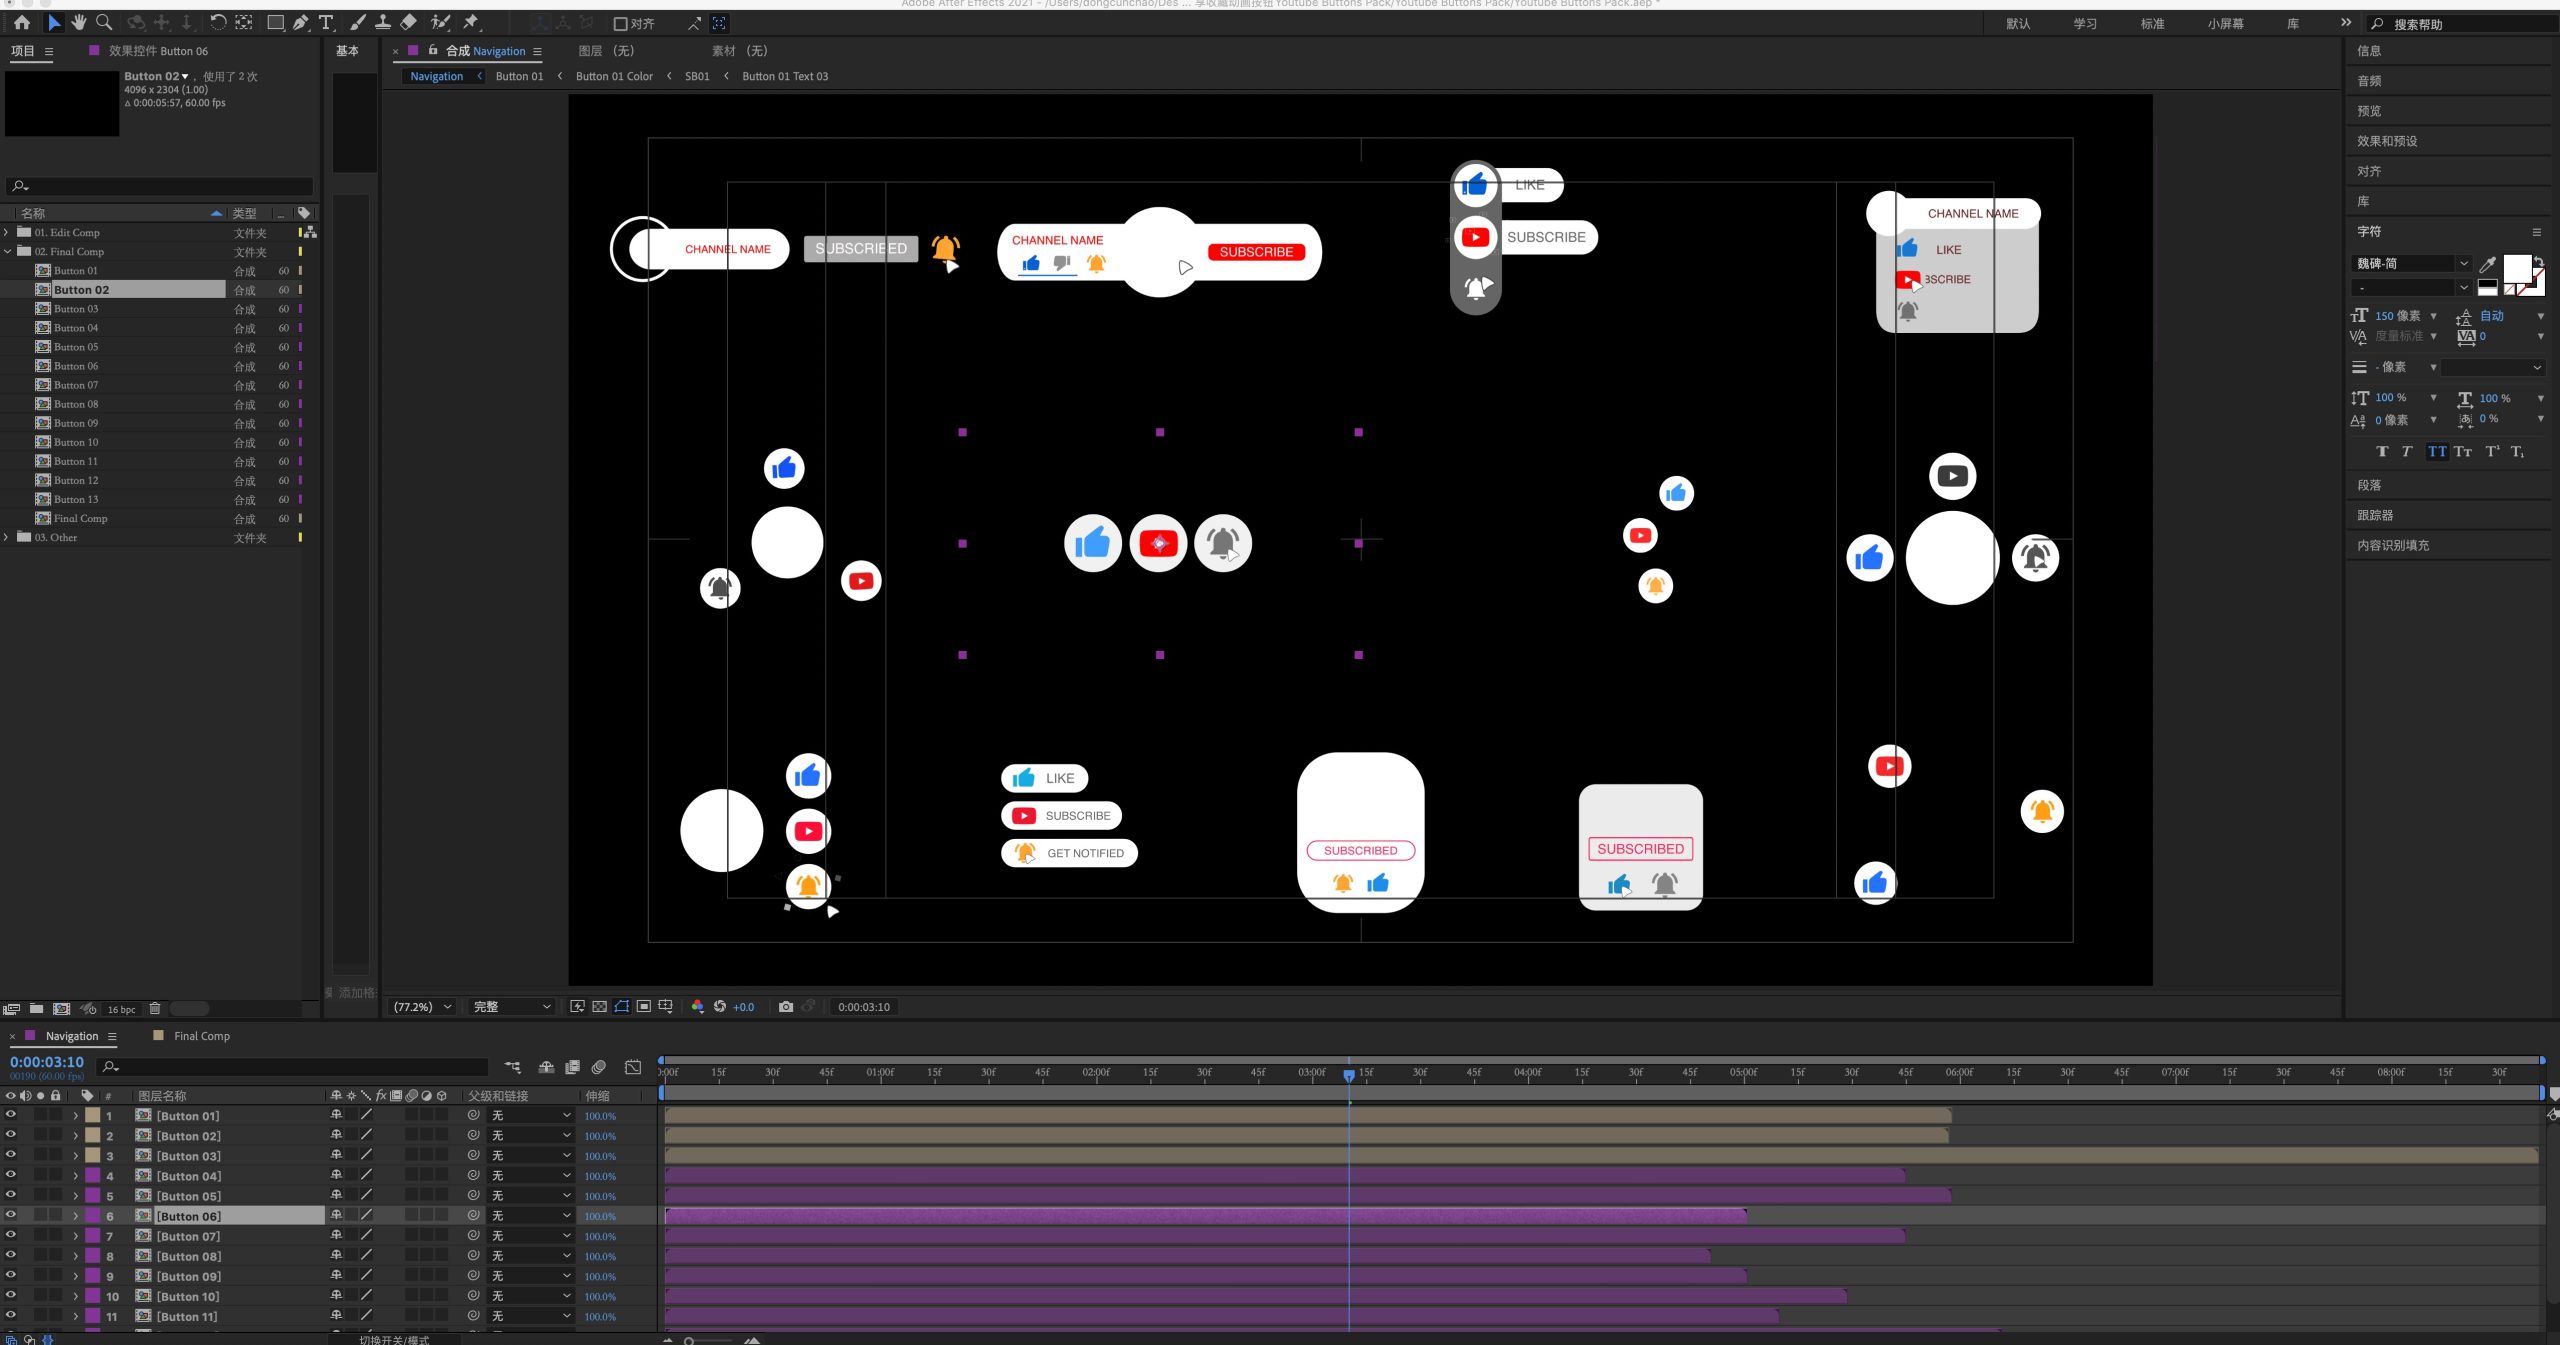Select the Zoom magnifier tool

pyautogui.click(x=104, y=22)
